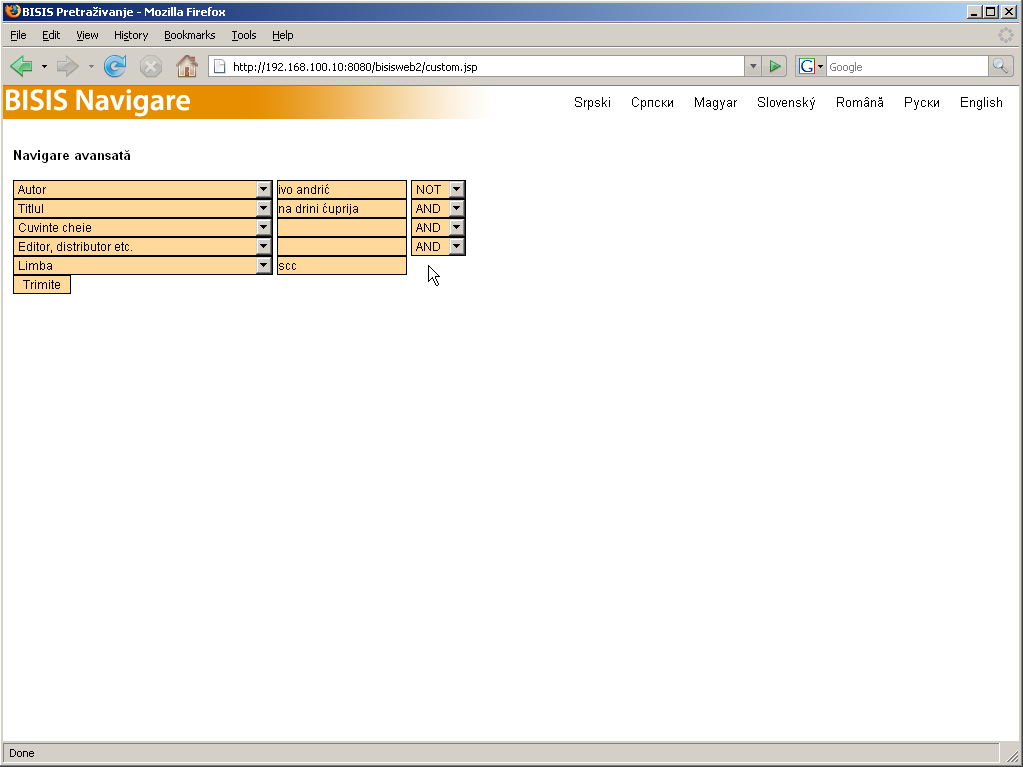Click the magnifier search icon
Image resolution: width=1023 pixels, height=767 pixels.
pyautogui.click(x=1001, y=66)
